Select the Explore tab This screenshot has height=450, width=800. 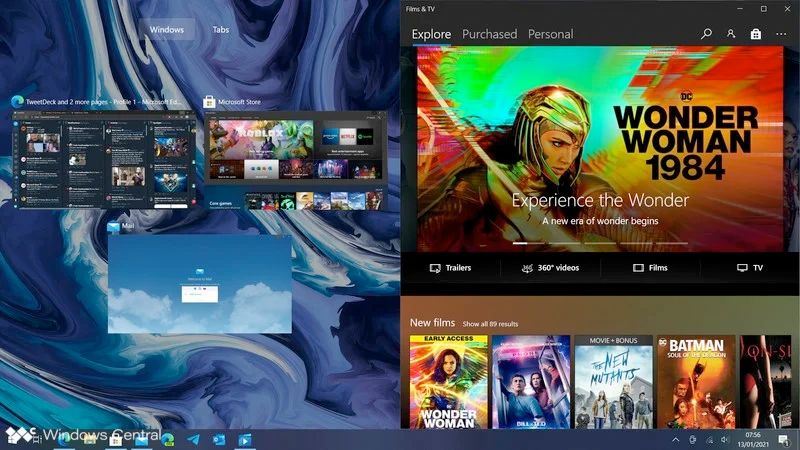click(x=431, y=34)
